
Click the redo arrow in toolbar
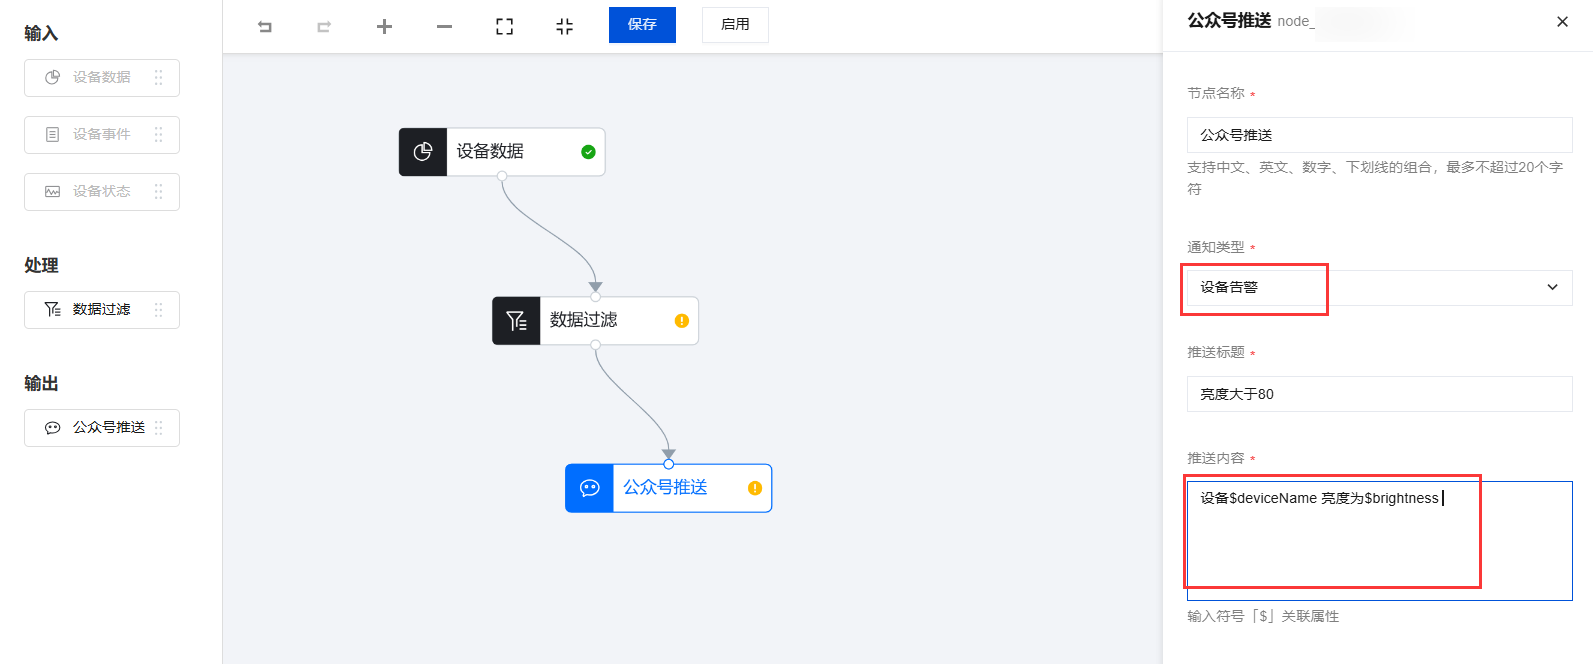(324, 27)
